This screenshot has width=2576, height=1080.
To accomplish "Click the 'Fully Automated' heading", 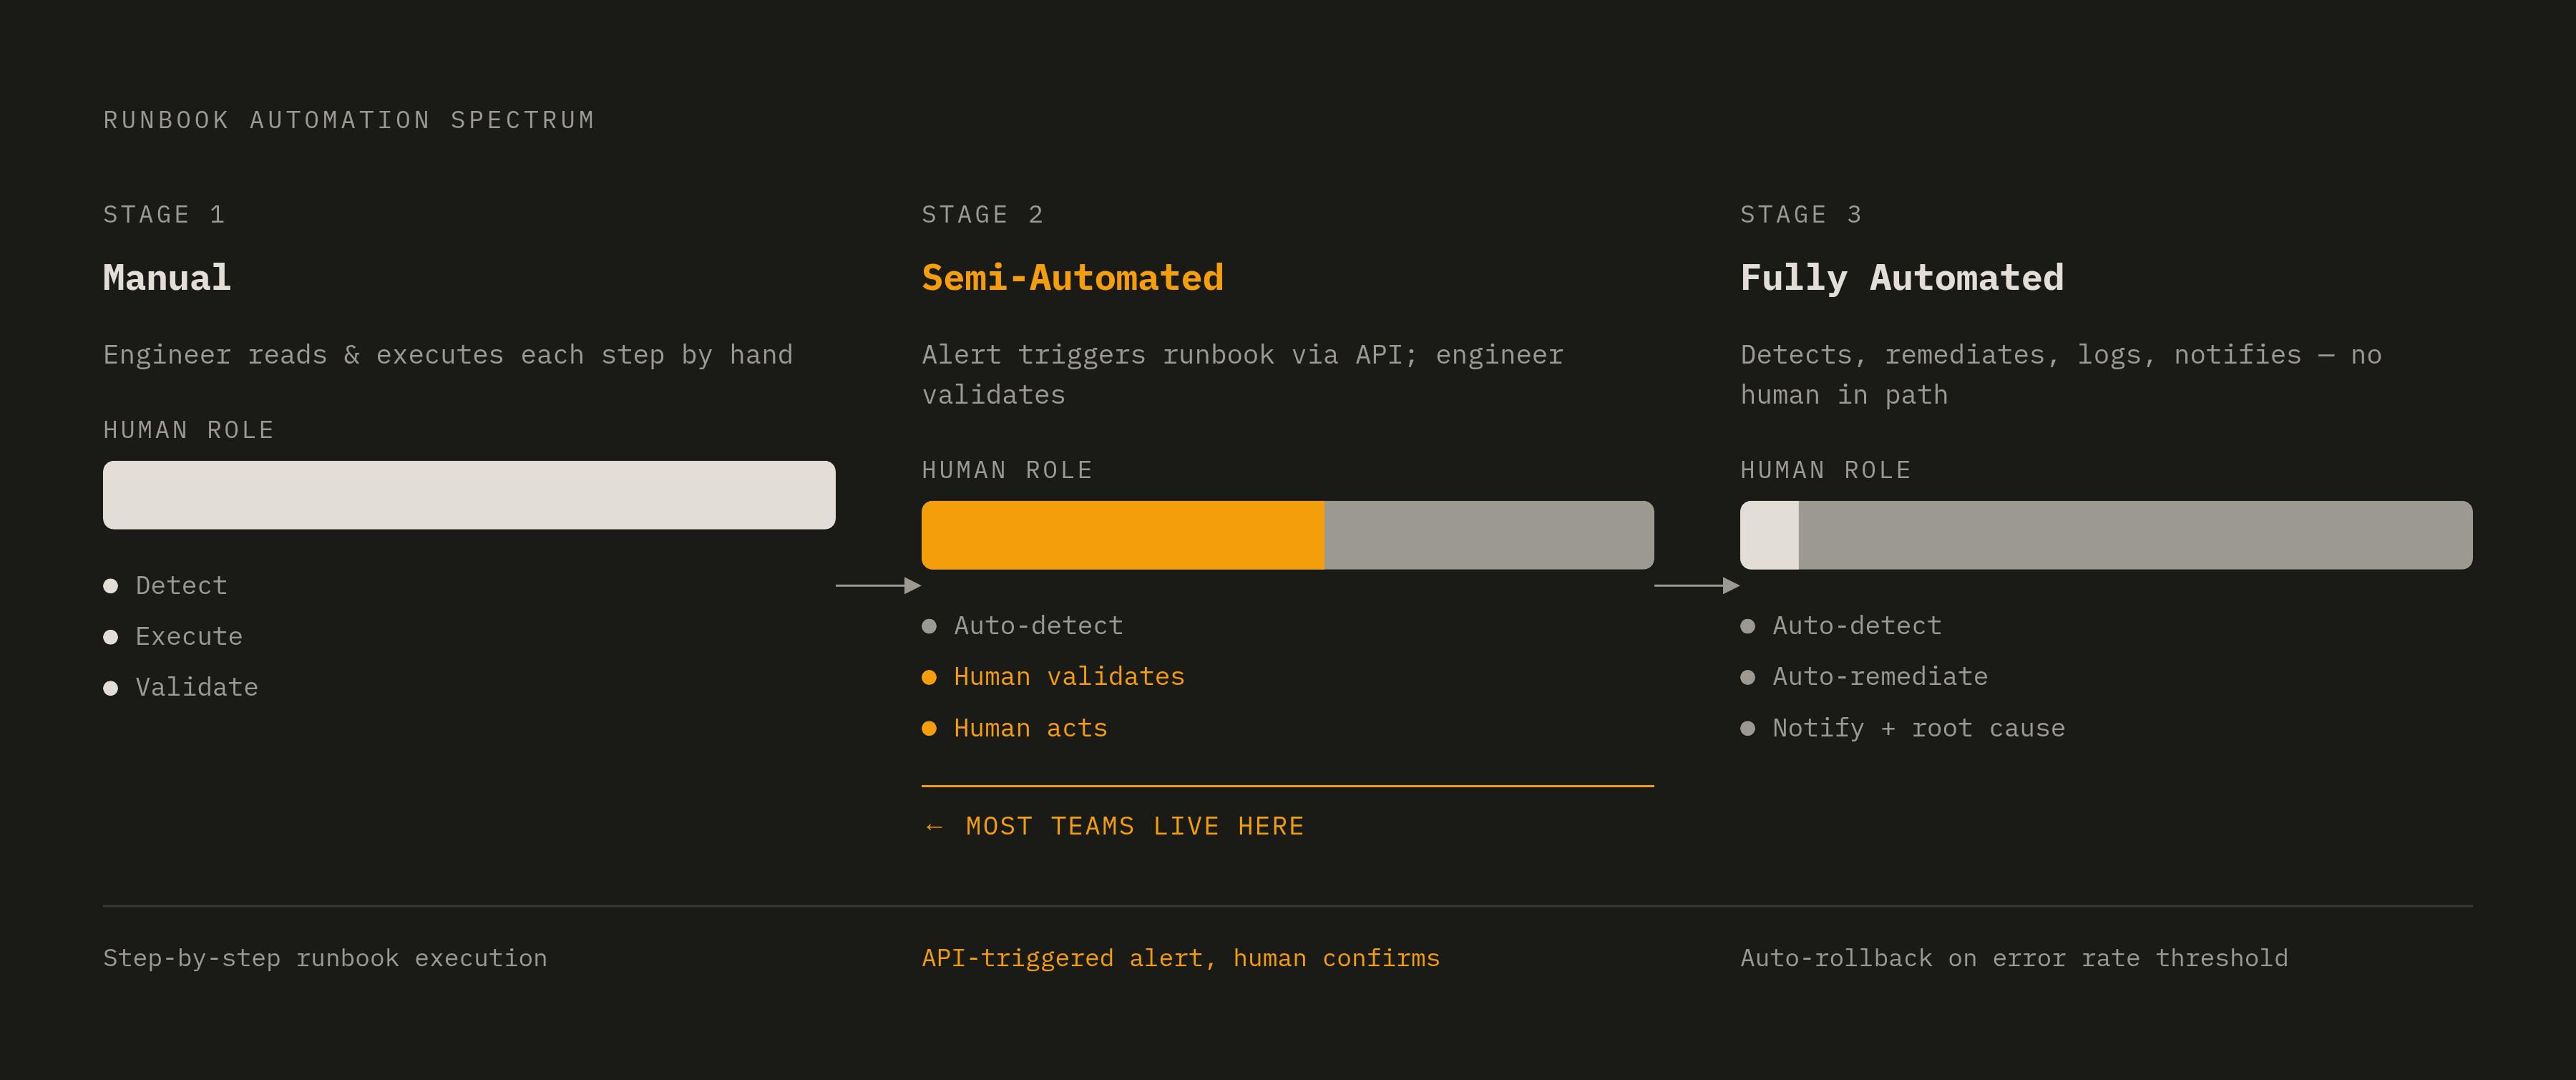I will point(1902,277).
